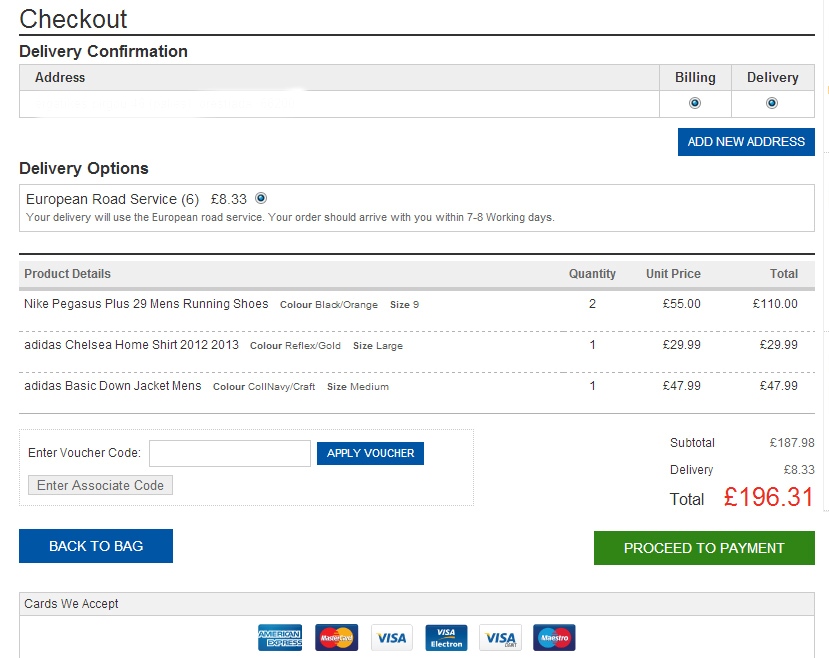Click the Size Medium label
Screen dimensions: 829x658
358,387
